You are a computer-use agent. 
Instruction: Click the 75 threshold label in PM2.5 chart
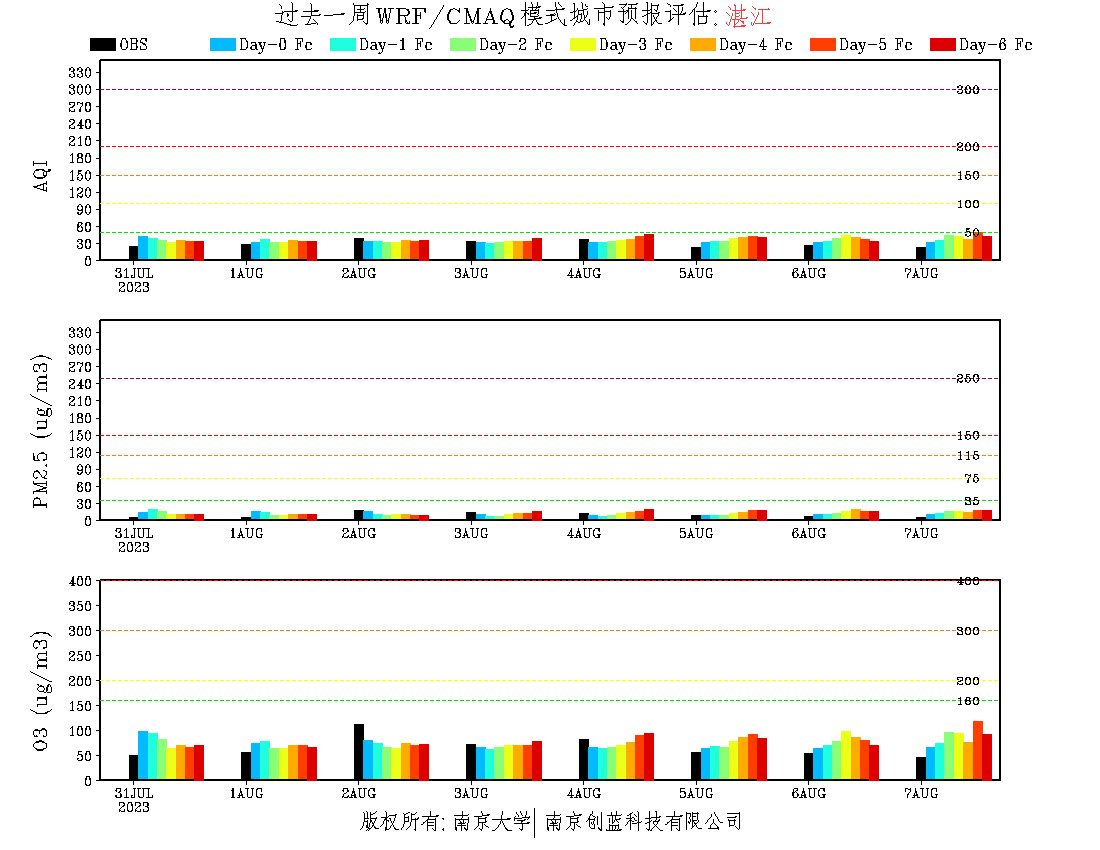(x=972, y=478)
